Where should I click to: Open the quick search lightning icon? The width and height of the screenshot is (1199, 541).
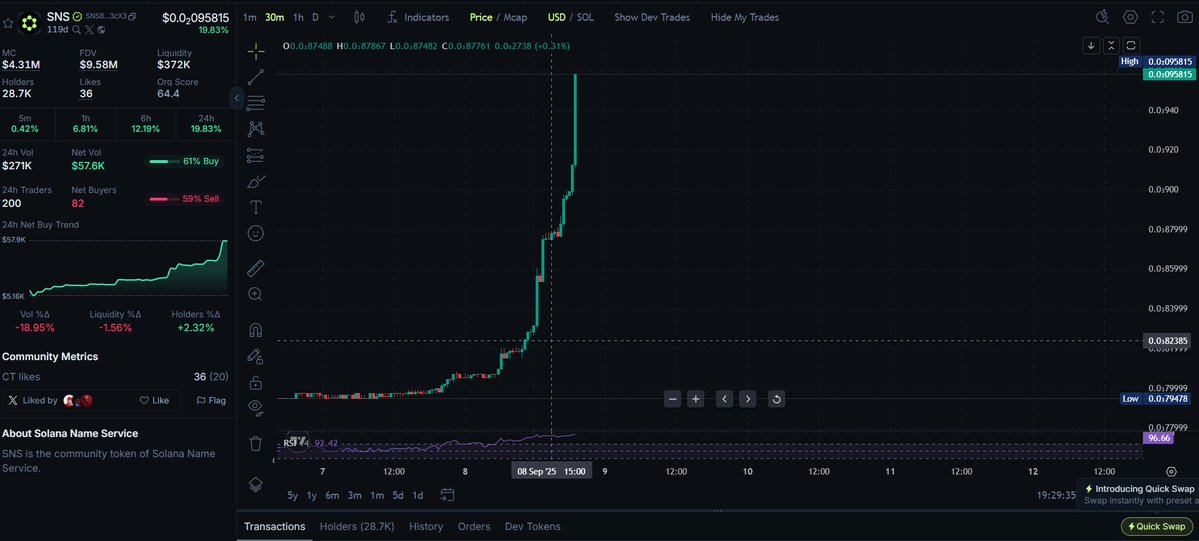point(1102,17)
